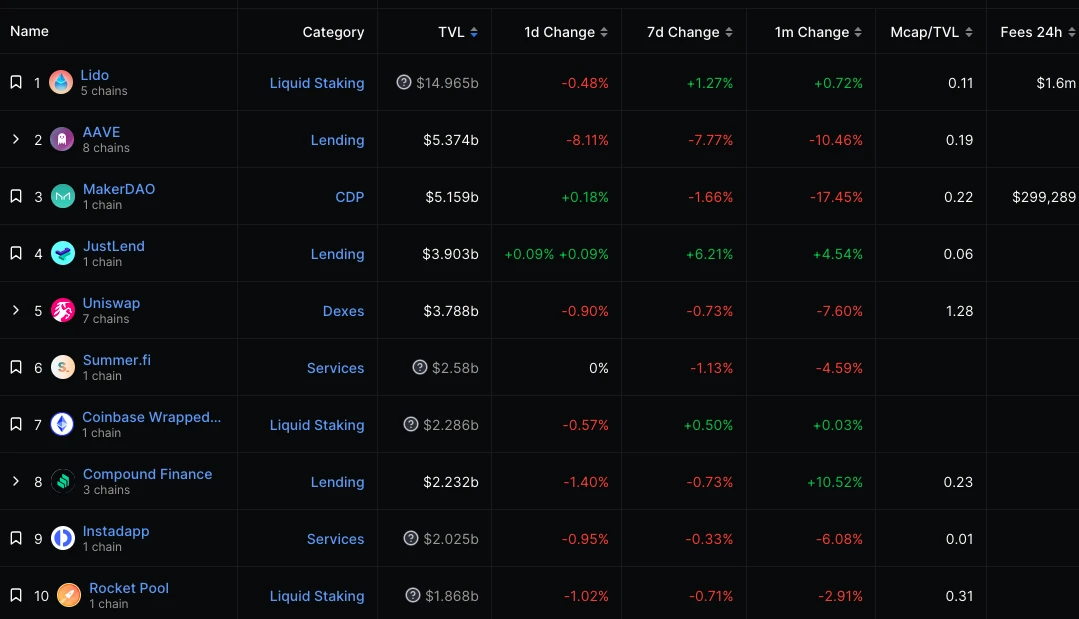
Task: Bookmark the MakerDAO row
Action: [16, 197]
